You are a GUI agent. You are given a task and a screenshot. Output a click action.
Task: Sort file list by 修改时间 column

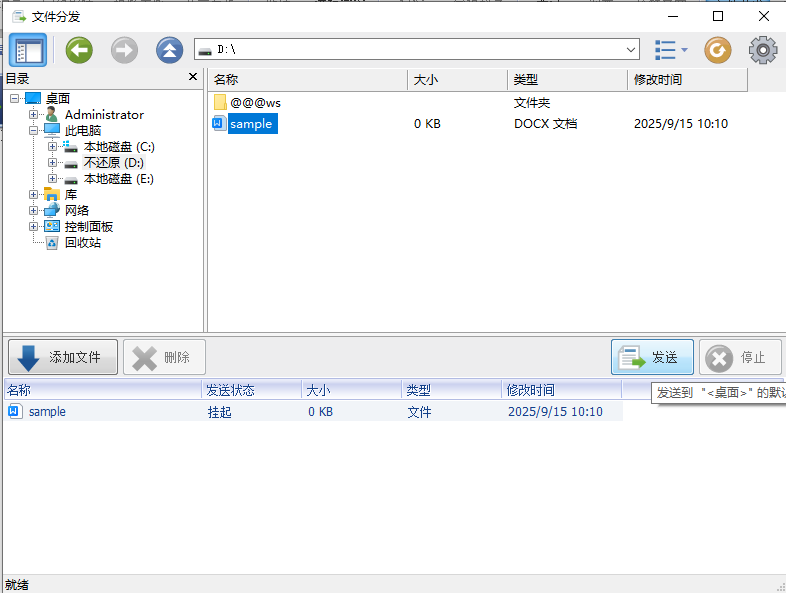[687, 80]
